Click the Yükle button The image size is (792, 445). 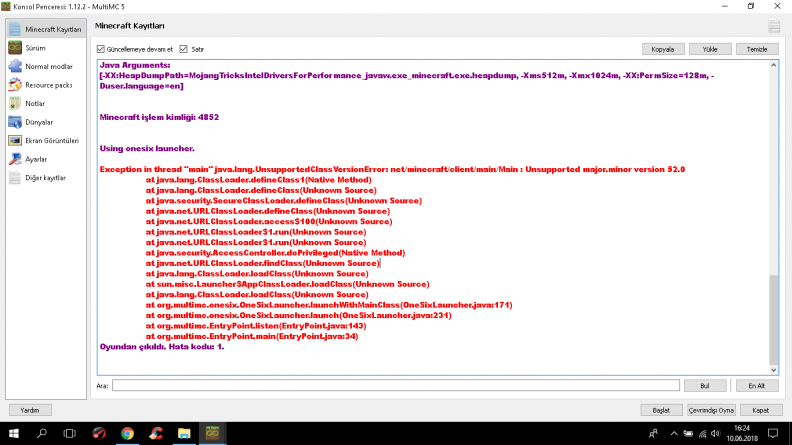coord(710,49)
